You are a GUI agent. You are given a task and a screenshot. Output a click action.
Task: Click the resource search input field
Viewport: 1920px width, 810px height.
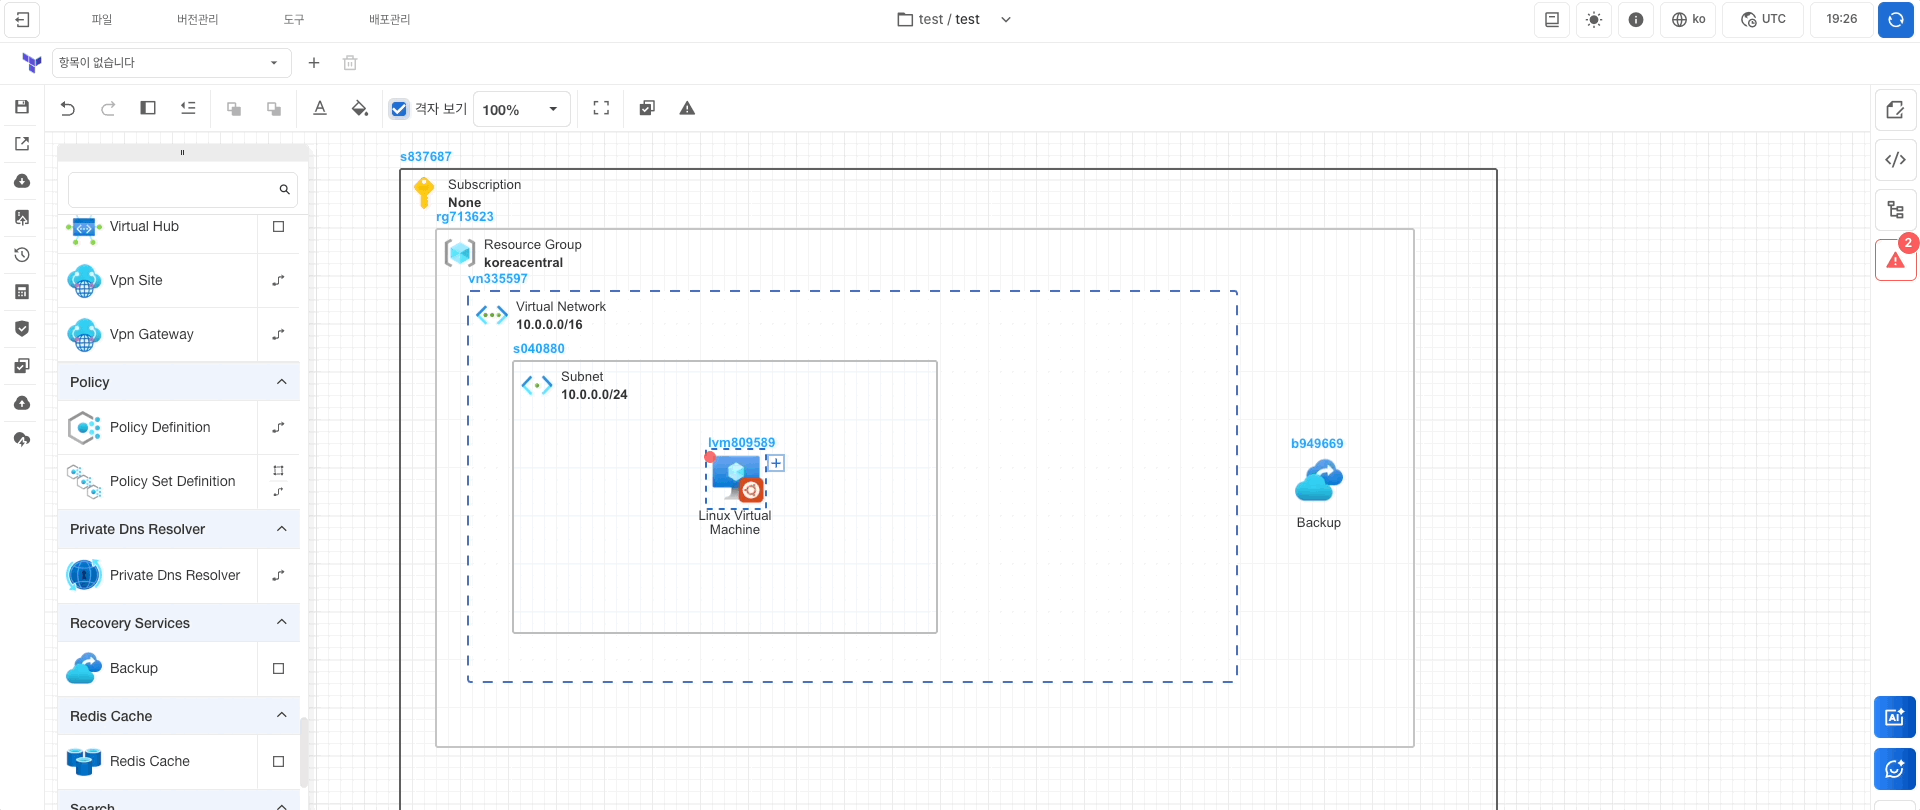[172, 189]
